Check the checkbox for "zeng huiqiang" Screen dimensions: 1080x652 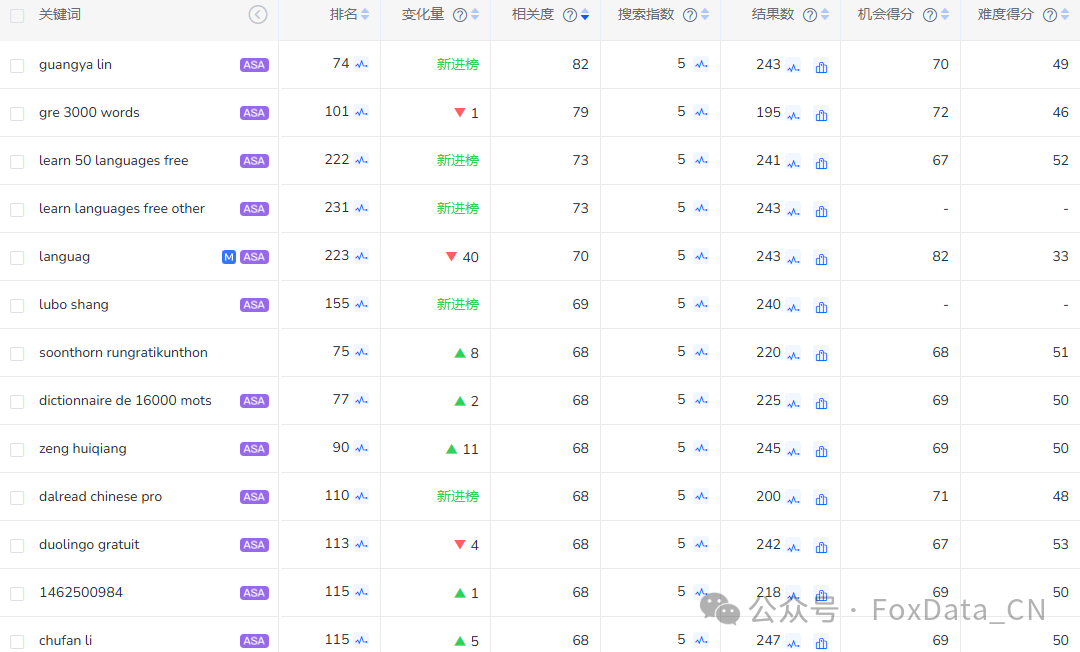coord(16,448)
